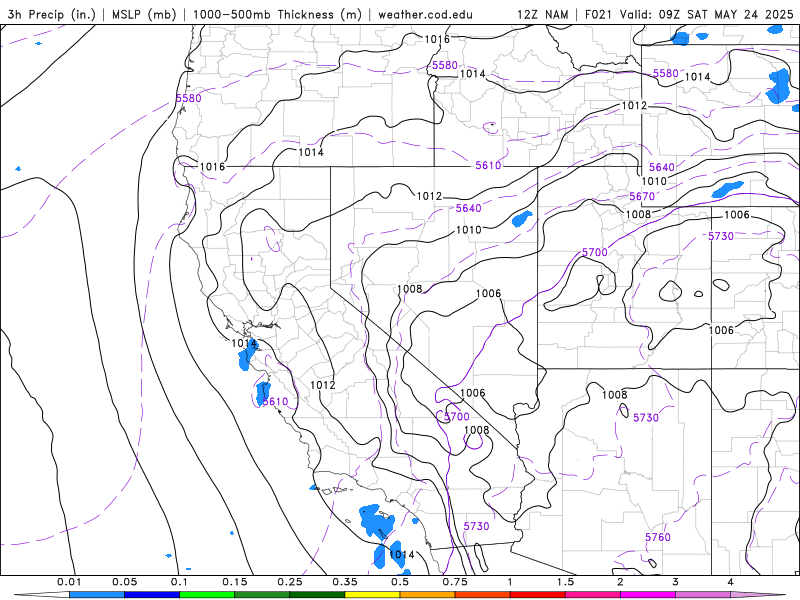Click the 0.01 legend value

click(69, 582)
